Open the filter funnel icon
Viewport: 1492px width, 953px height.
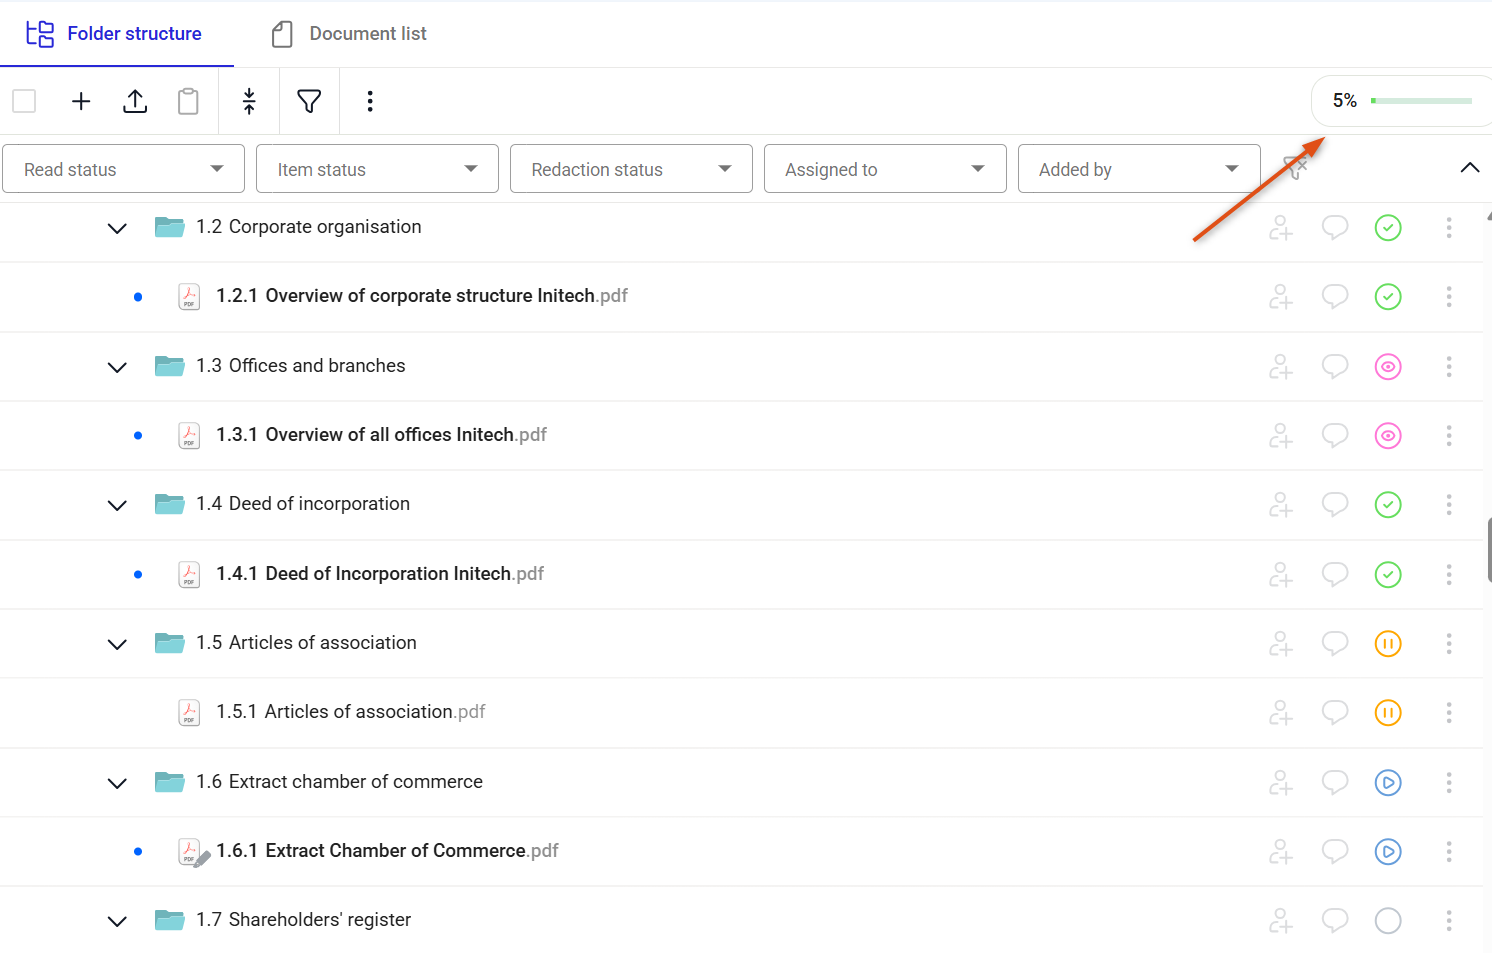pyautogui.click(x=309, y=101)
